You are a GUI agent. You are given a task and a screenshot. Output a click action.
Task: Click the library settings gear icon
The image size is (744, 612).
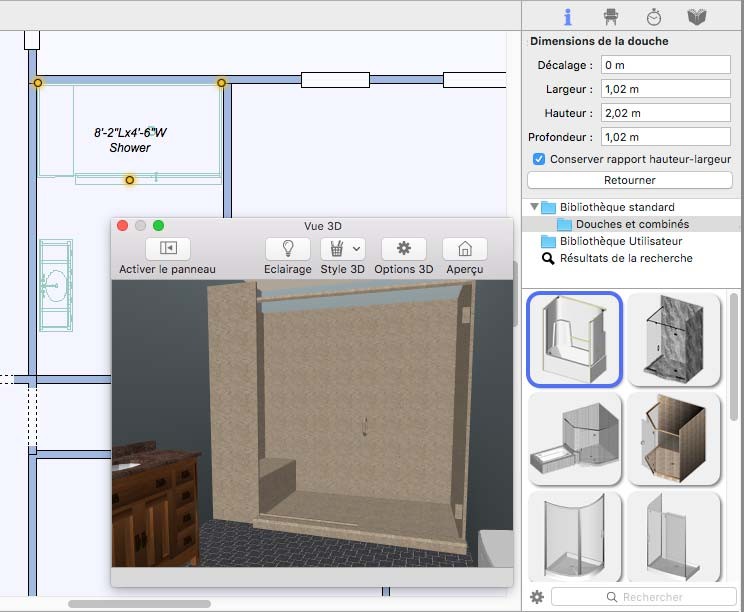click(x=537, y=597)
